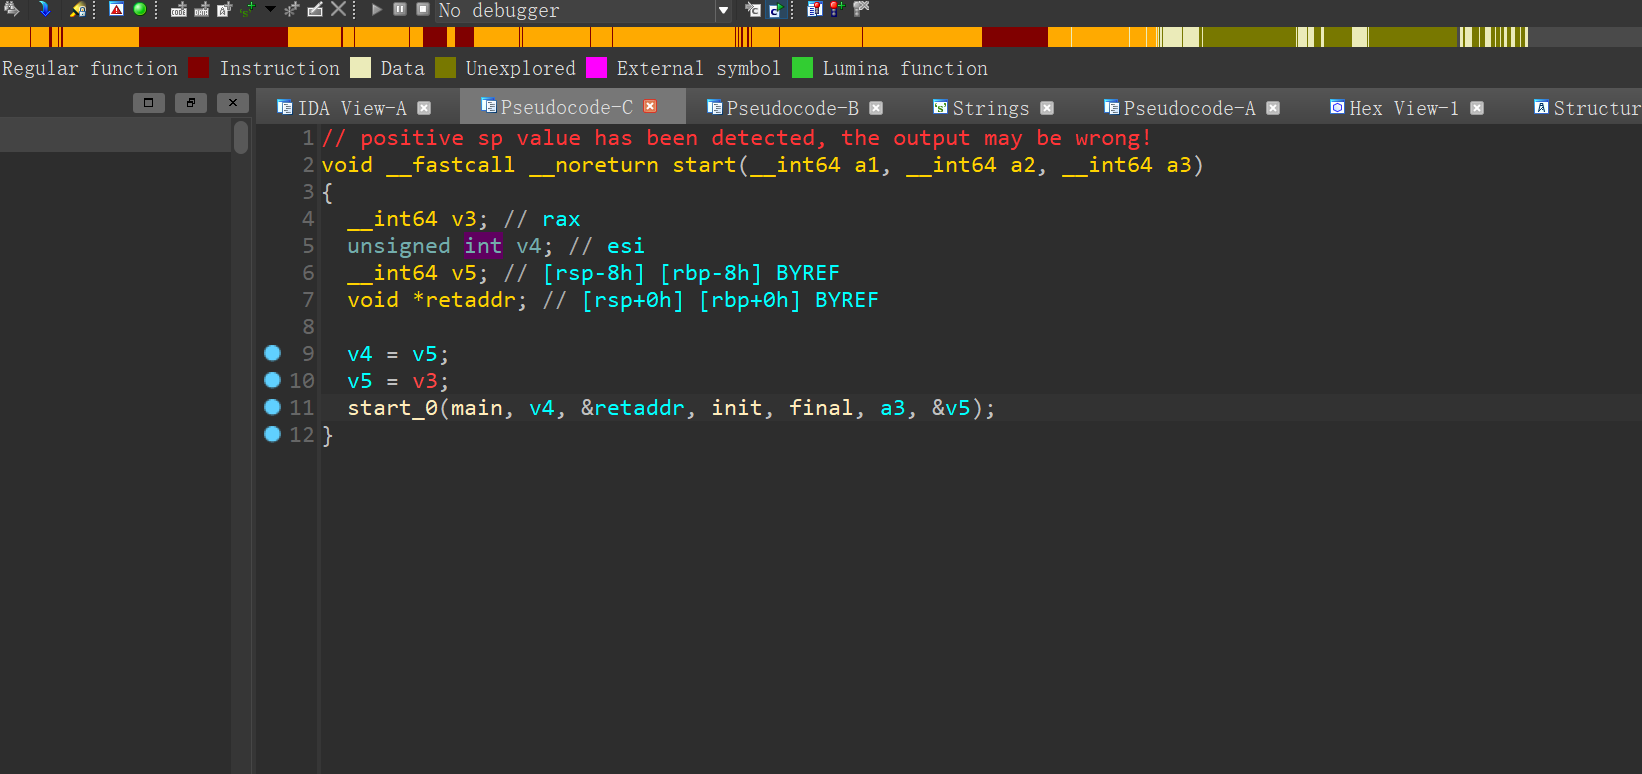Close the Pseudocode-C tab
Screen dimensions: 1642x774
650,107
